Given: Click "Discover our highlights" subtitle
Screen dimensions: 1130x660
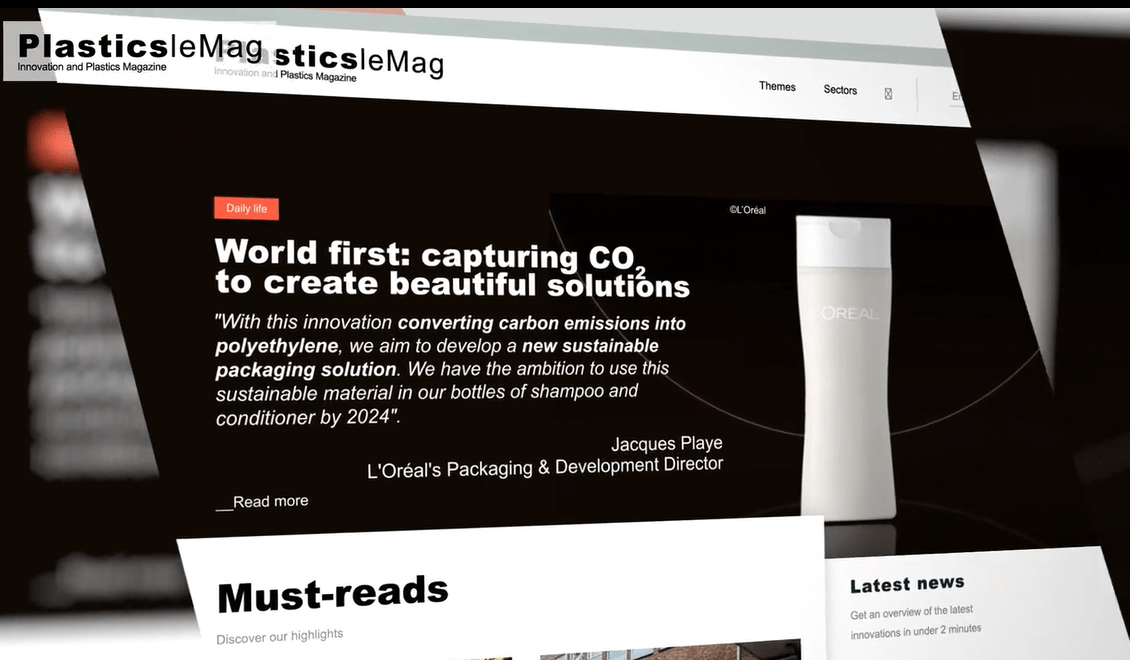Looking at the screenshot, I should click(281, 634).
